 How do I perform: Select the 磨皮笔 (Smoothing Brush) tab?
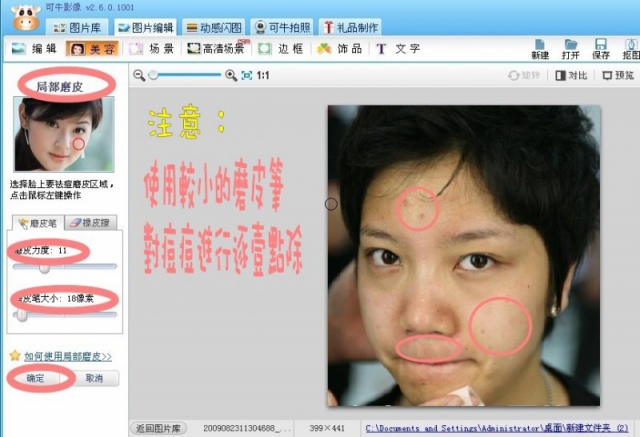click(x=38, y=222)
